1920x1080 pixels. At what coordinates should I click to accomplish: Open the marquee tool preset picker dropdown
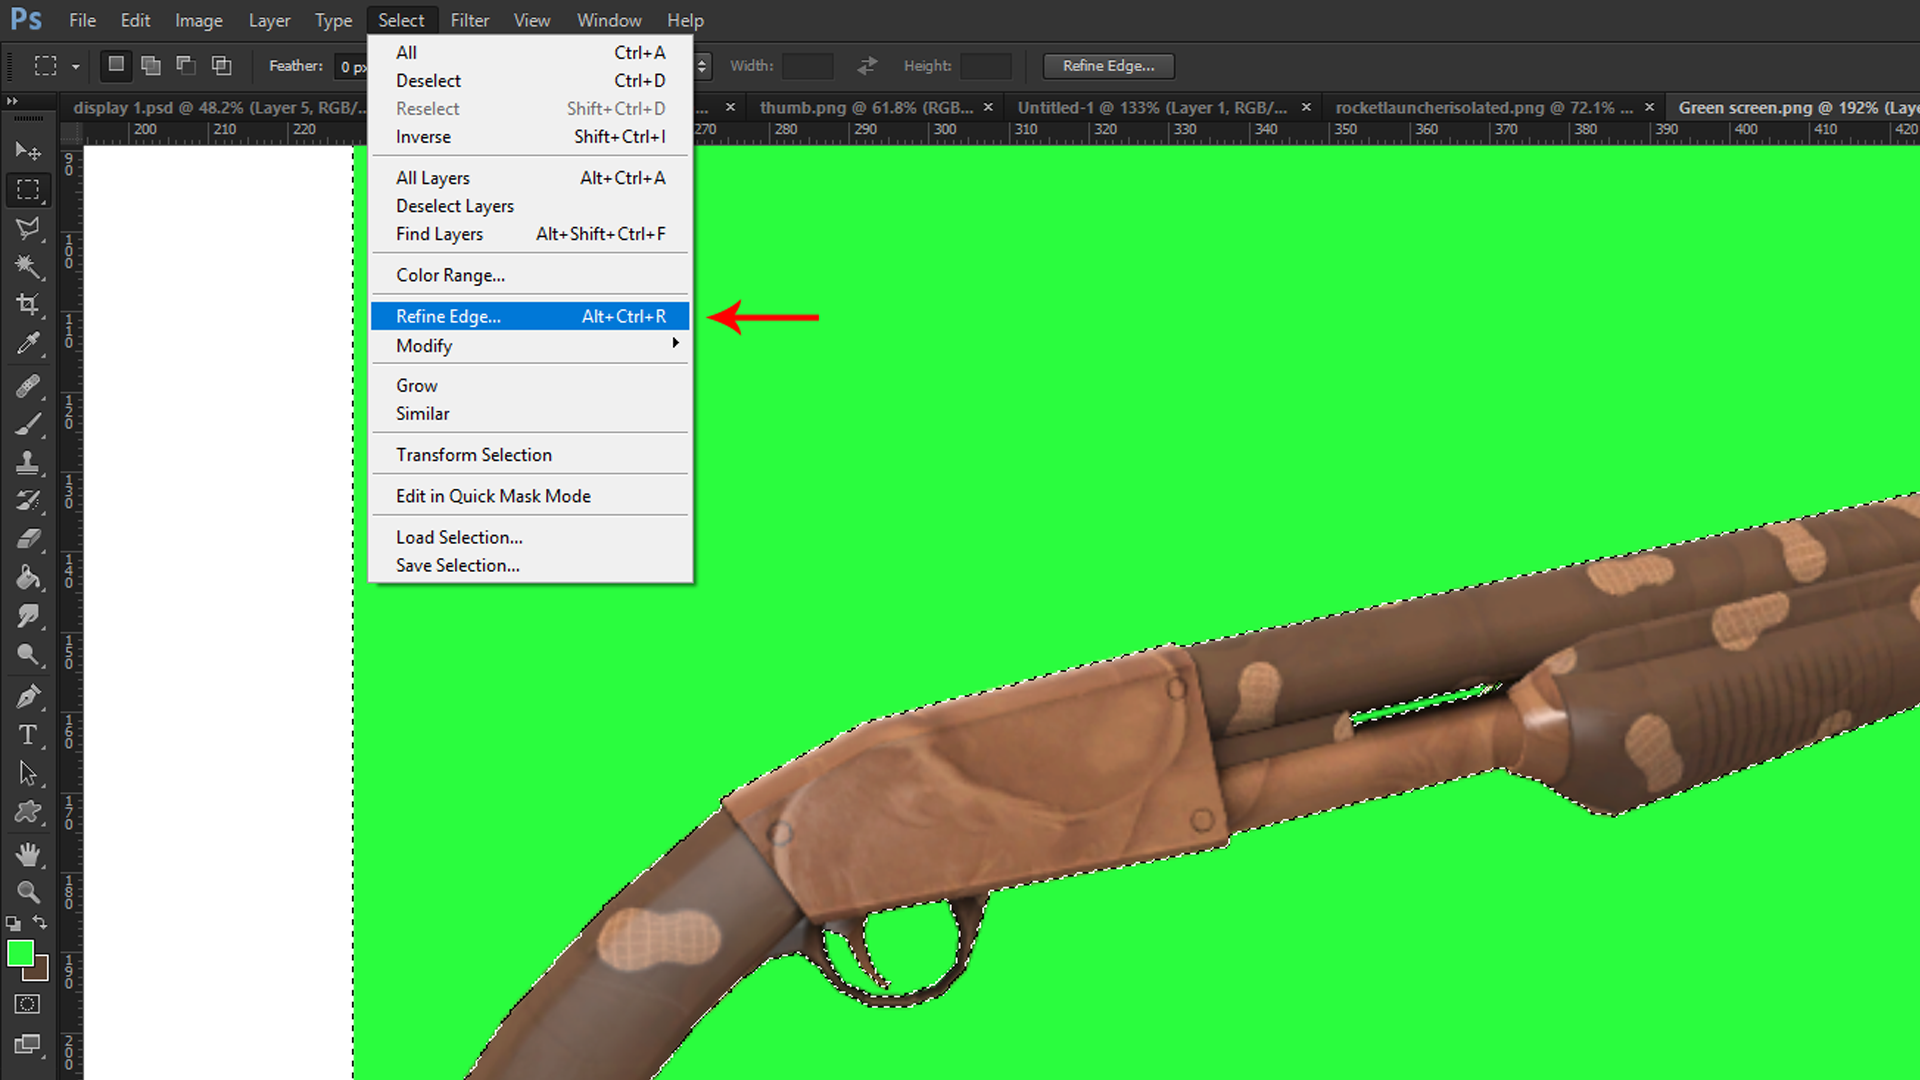click(x=75, y=67)
